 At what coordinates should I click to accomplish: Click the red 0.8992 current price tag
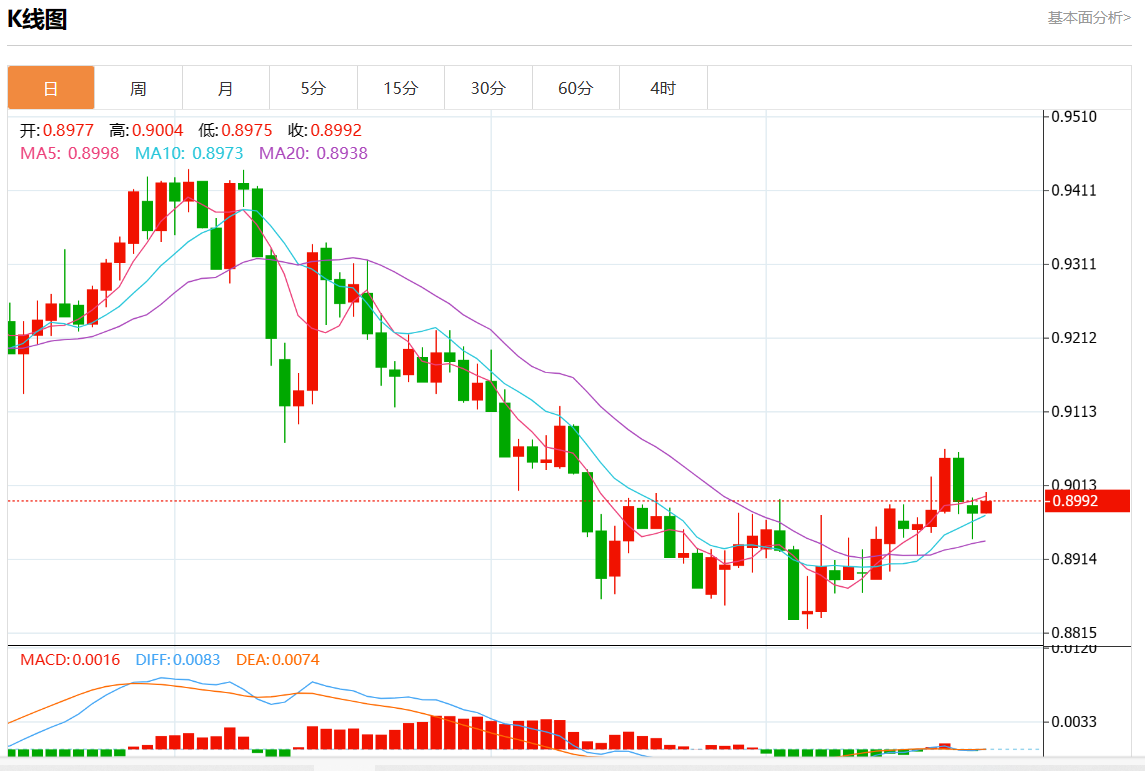pyautogui.click(x=1087, y=501)
